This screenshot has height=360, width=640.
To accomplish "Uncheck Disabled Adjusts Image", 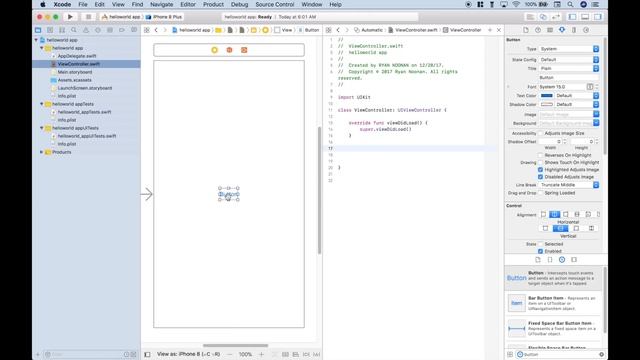I will point(540,177).
